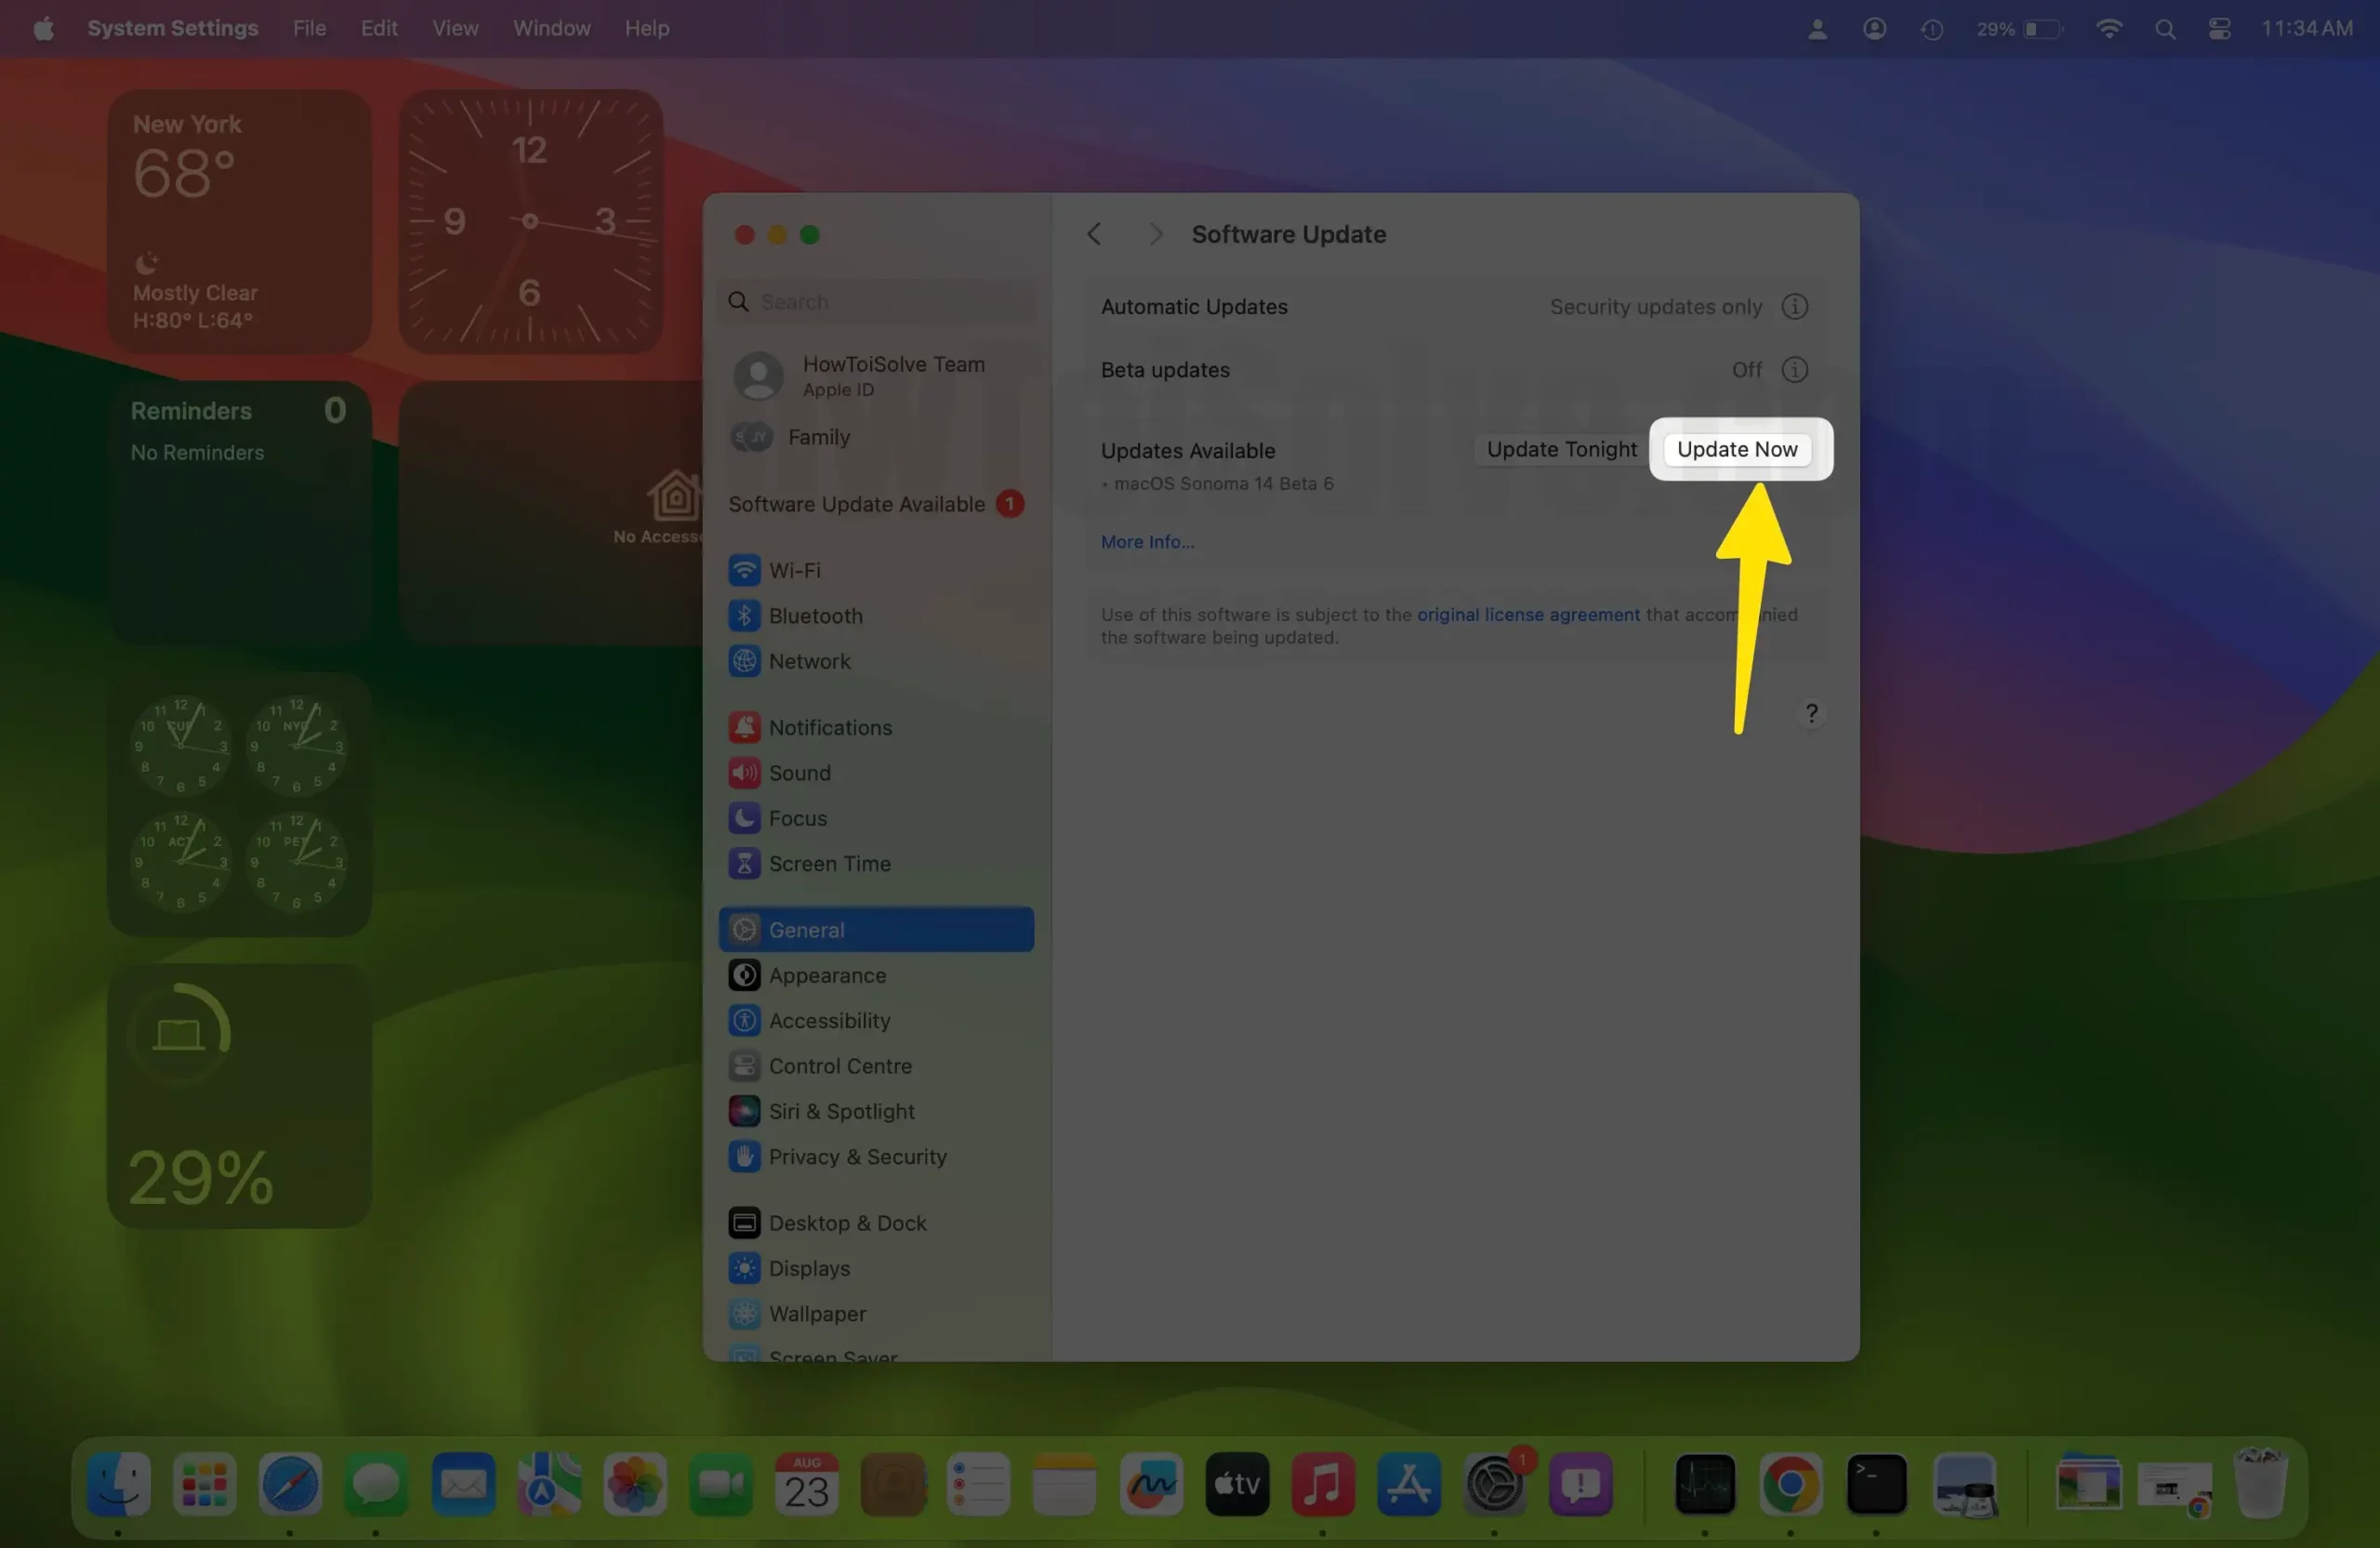Go forward with the right chevron

1155,234
